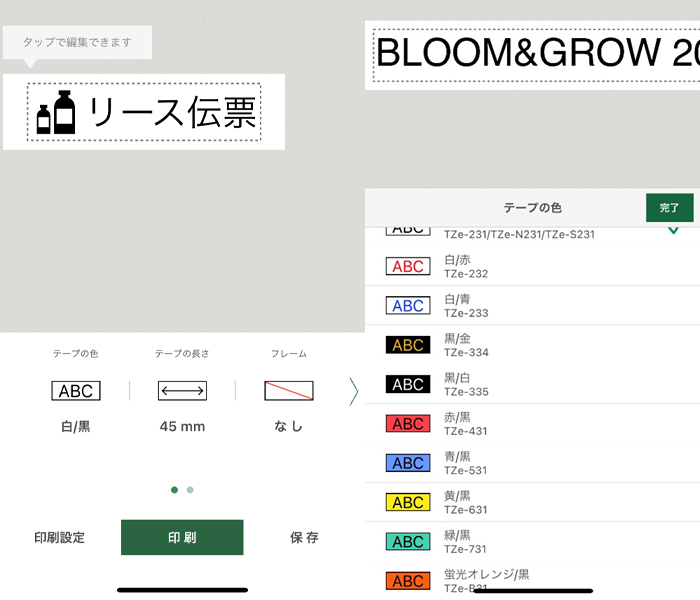Tap the 黄/黒 tape name text
The width and height of the screenshot is (700, 600).
tap(457, 496)
